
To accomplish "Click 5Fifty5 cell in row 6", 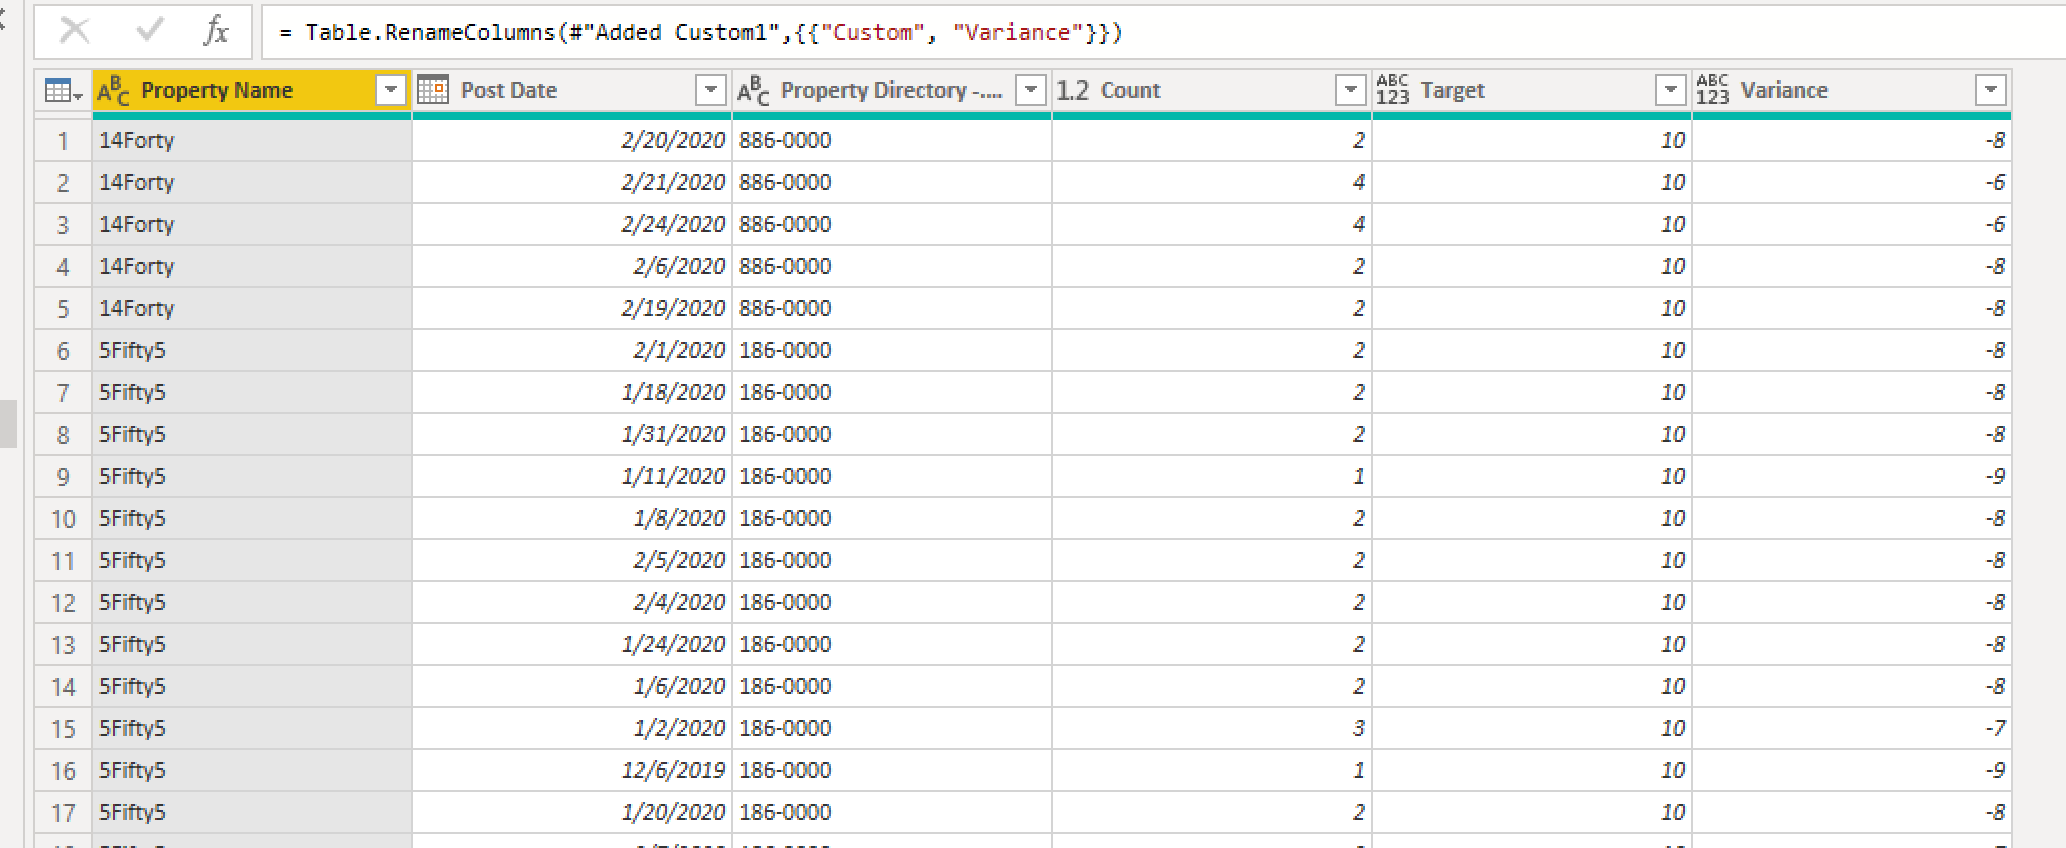I will [252, 351].
